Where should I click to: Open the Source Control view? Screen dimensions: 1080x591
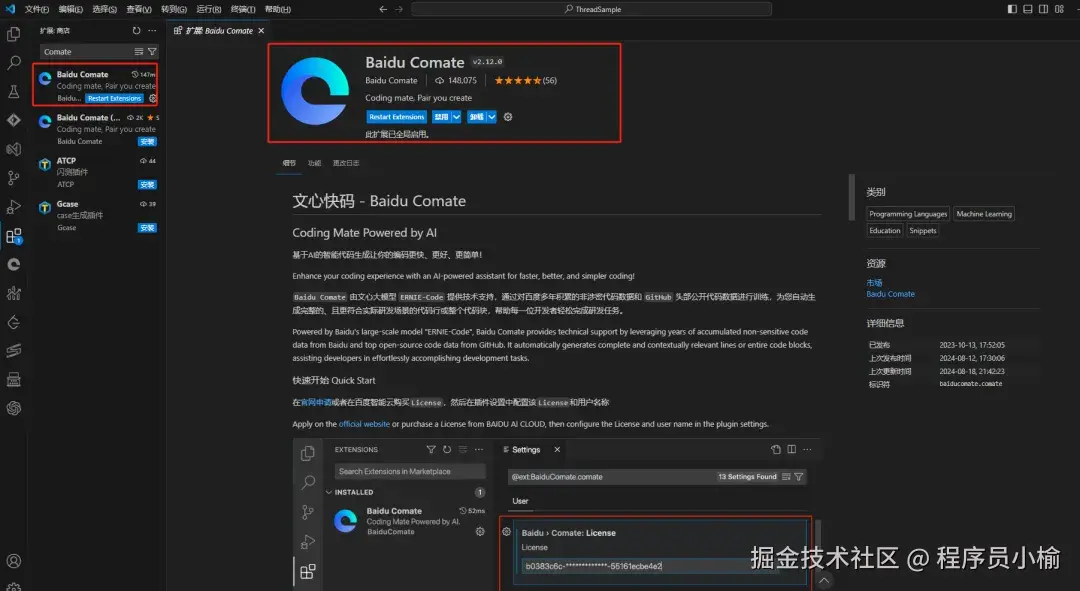click(x=14, y=178)
